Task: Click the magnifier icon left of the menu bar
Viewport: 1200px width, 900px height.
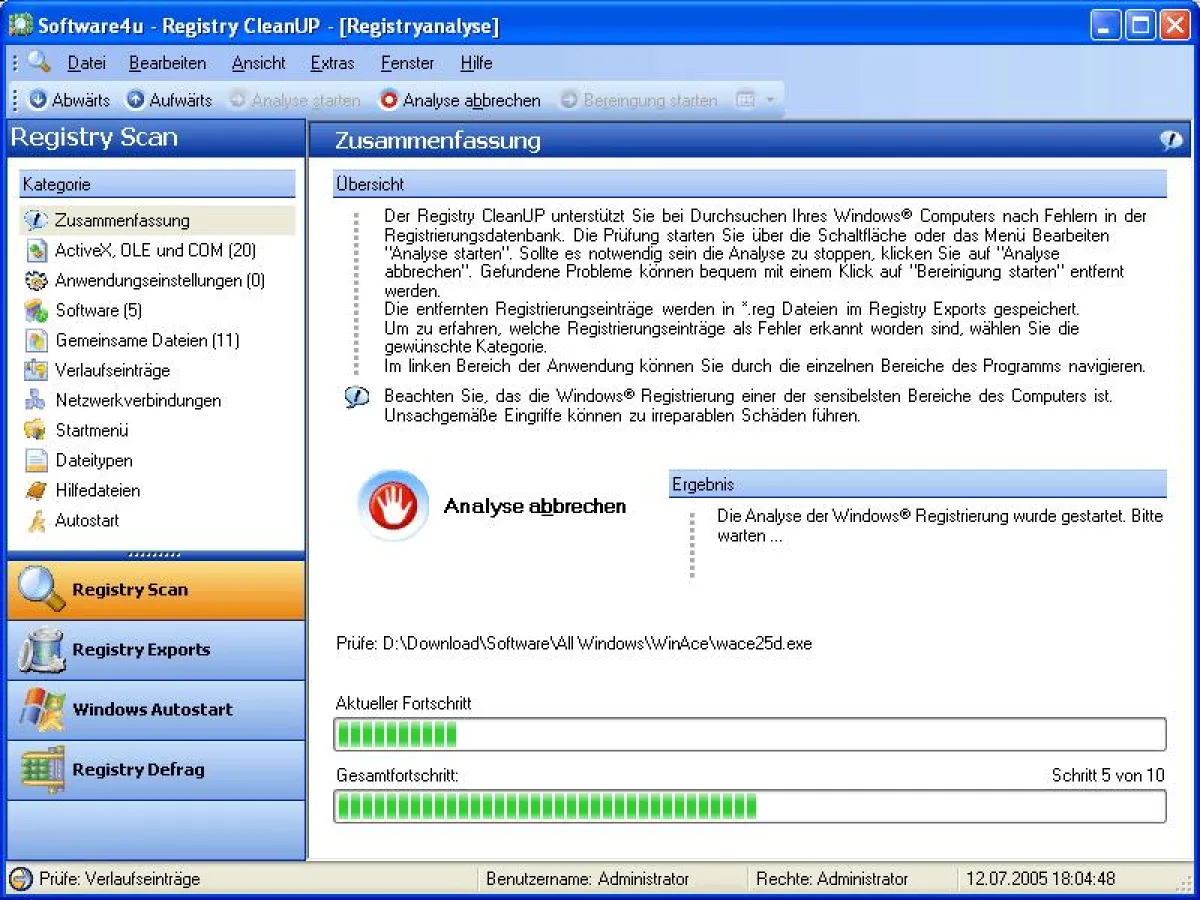Action: click(37, 62)
